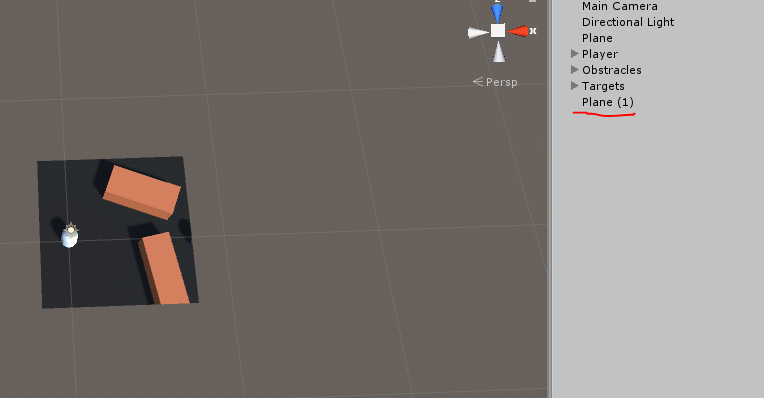The height and width of the screenshot is (398, 764).
Task: Select Directional Light in the hierarchy
Action: pos(628,22)
